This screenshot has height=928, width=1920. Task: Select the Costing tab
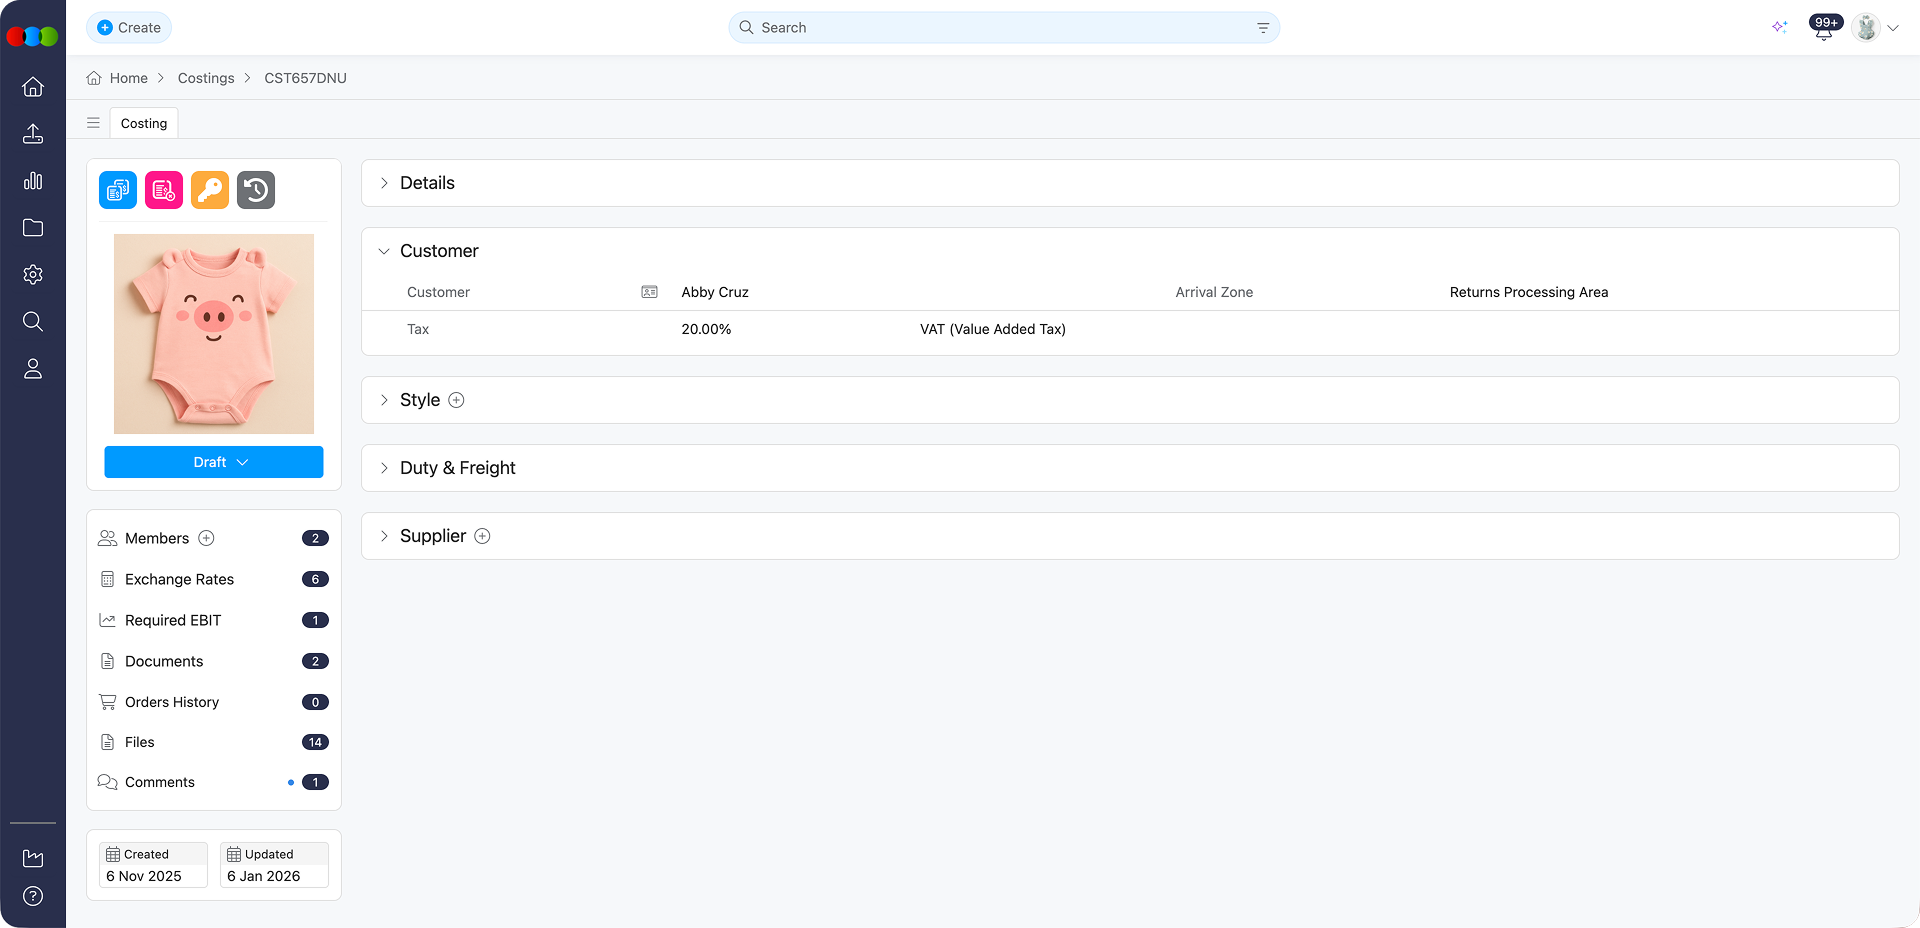click(x=144, y=123)
